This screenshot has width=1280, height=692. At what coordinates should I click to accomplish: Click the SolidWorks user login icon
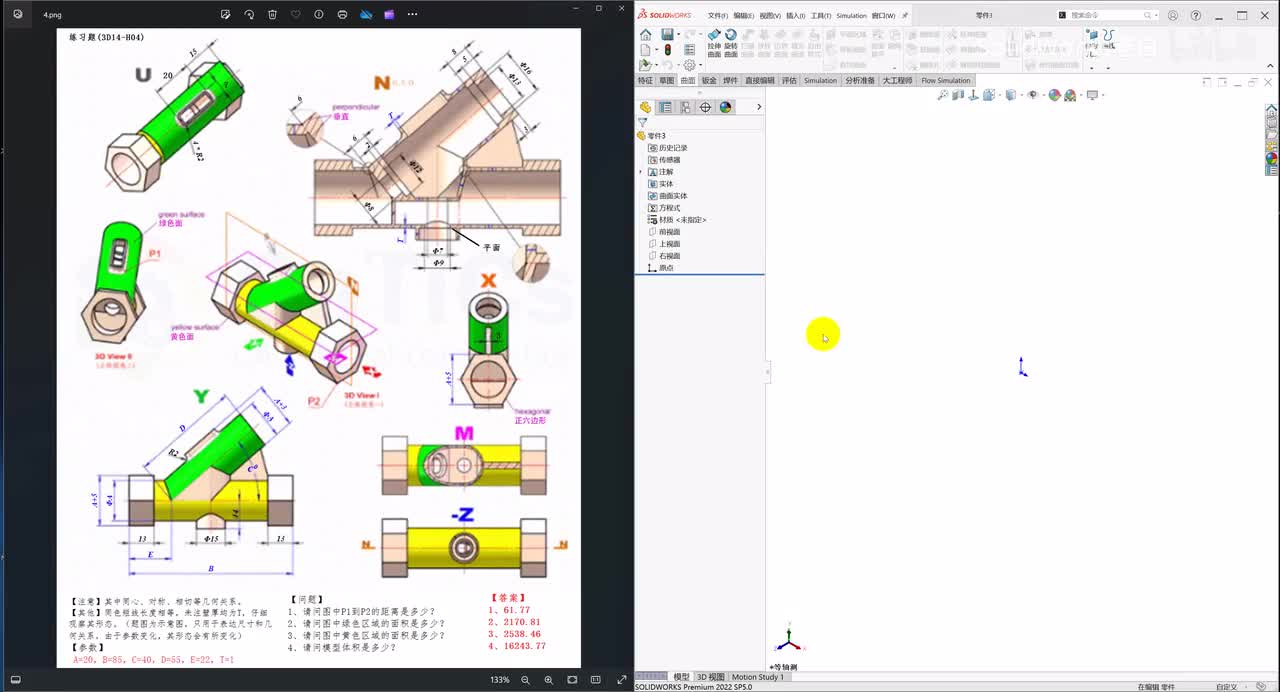[x=1173, y=15]
